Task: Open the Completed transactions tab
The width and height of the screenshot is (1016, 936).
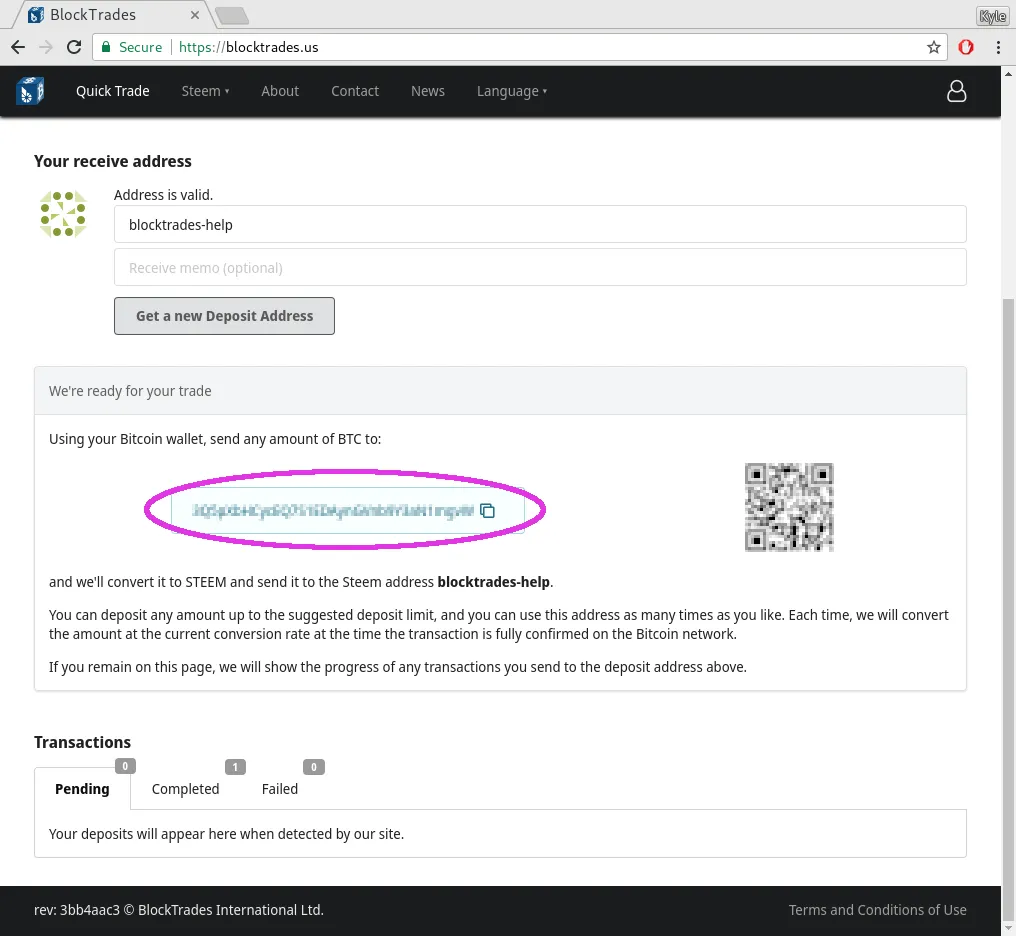Action: [185, 789]
